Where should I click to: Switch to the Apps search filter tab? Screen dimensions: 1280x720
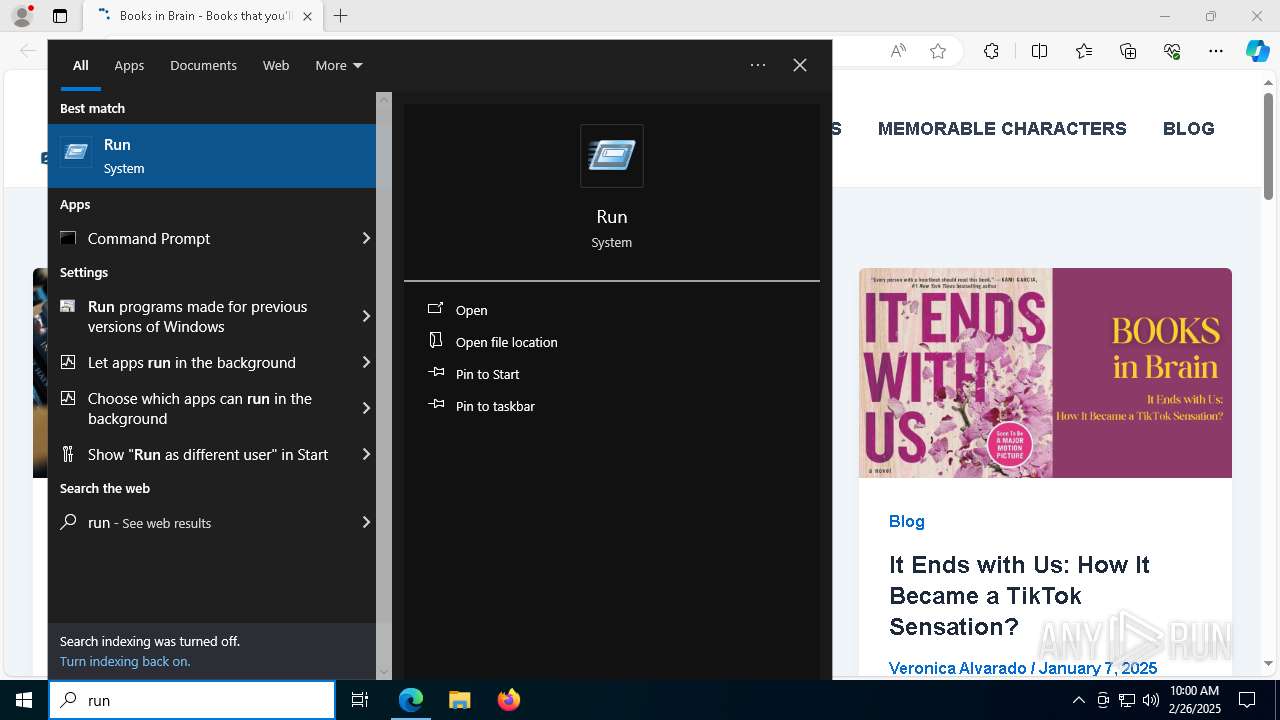[x=129, y=65]
